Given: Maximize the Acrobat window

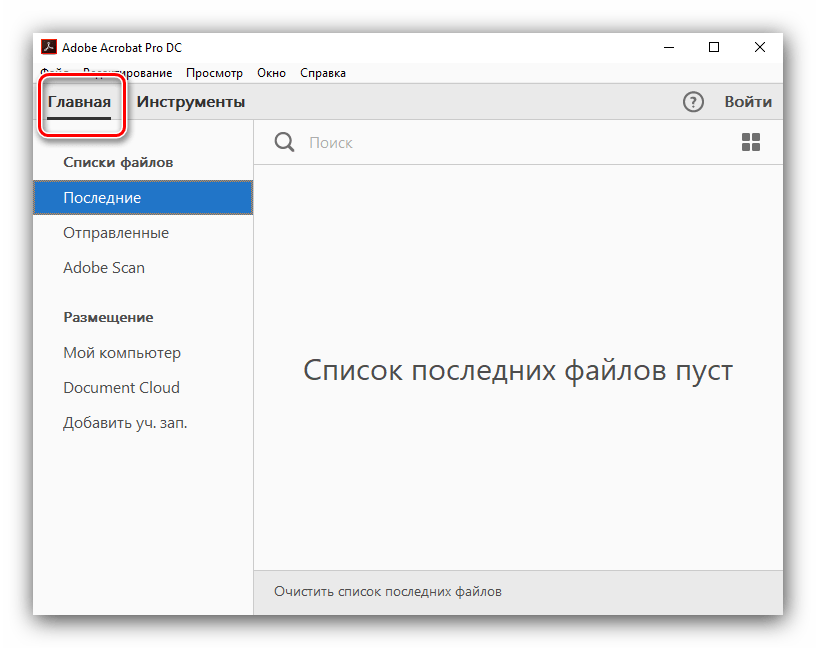Looking at the screenshot, I should coord(714,47).
